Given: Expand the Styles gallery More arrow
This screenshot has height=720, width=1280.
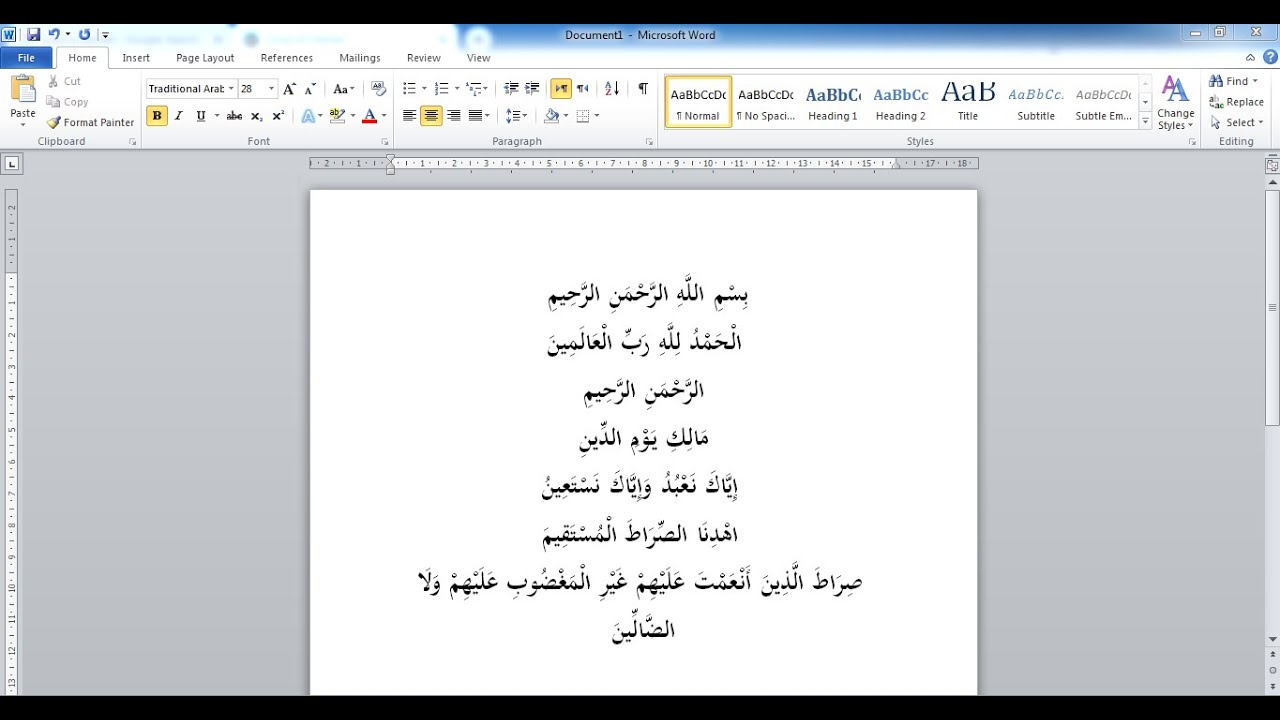Looking at the screenshot, I should 1145,119.
